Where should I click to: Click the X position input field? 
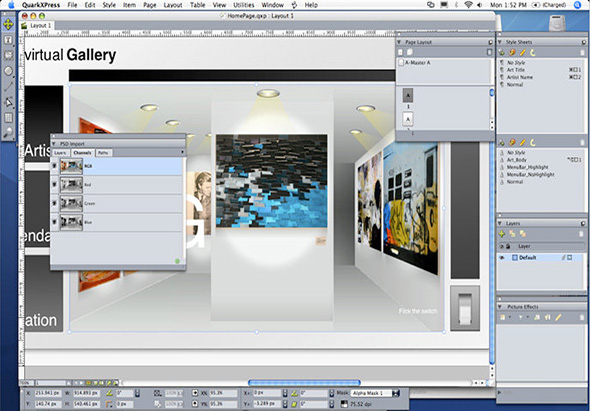coord(48,393)
